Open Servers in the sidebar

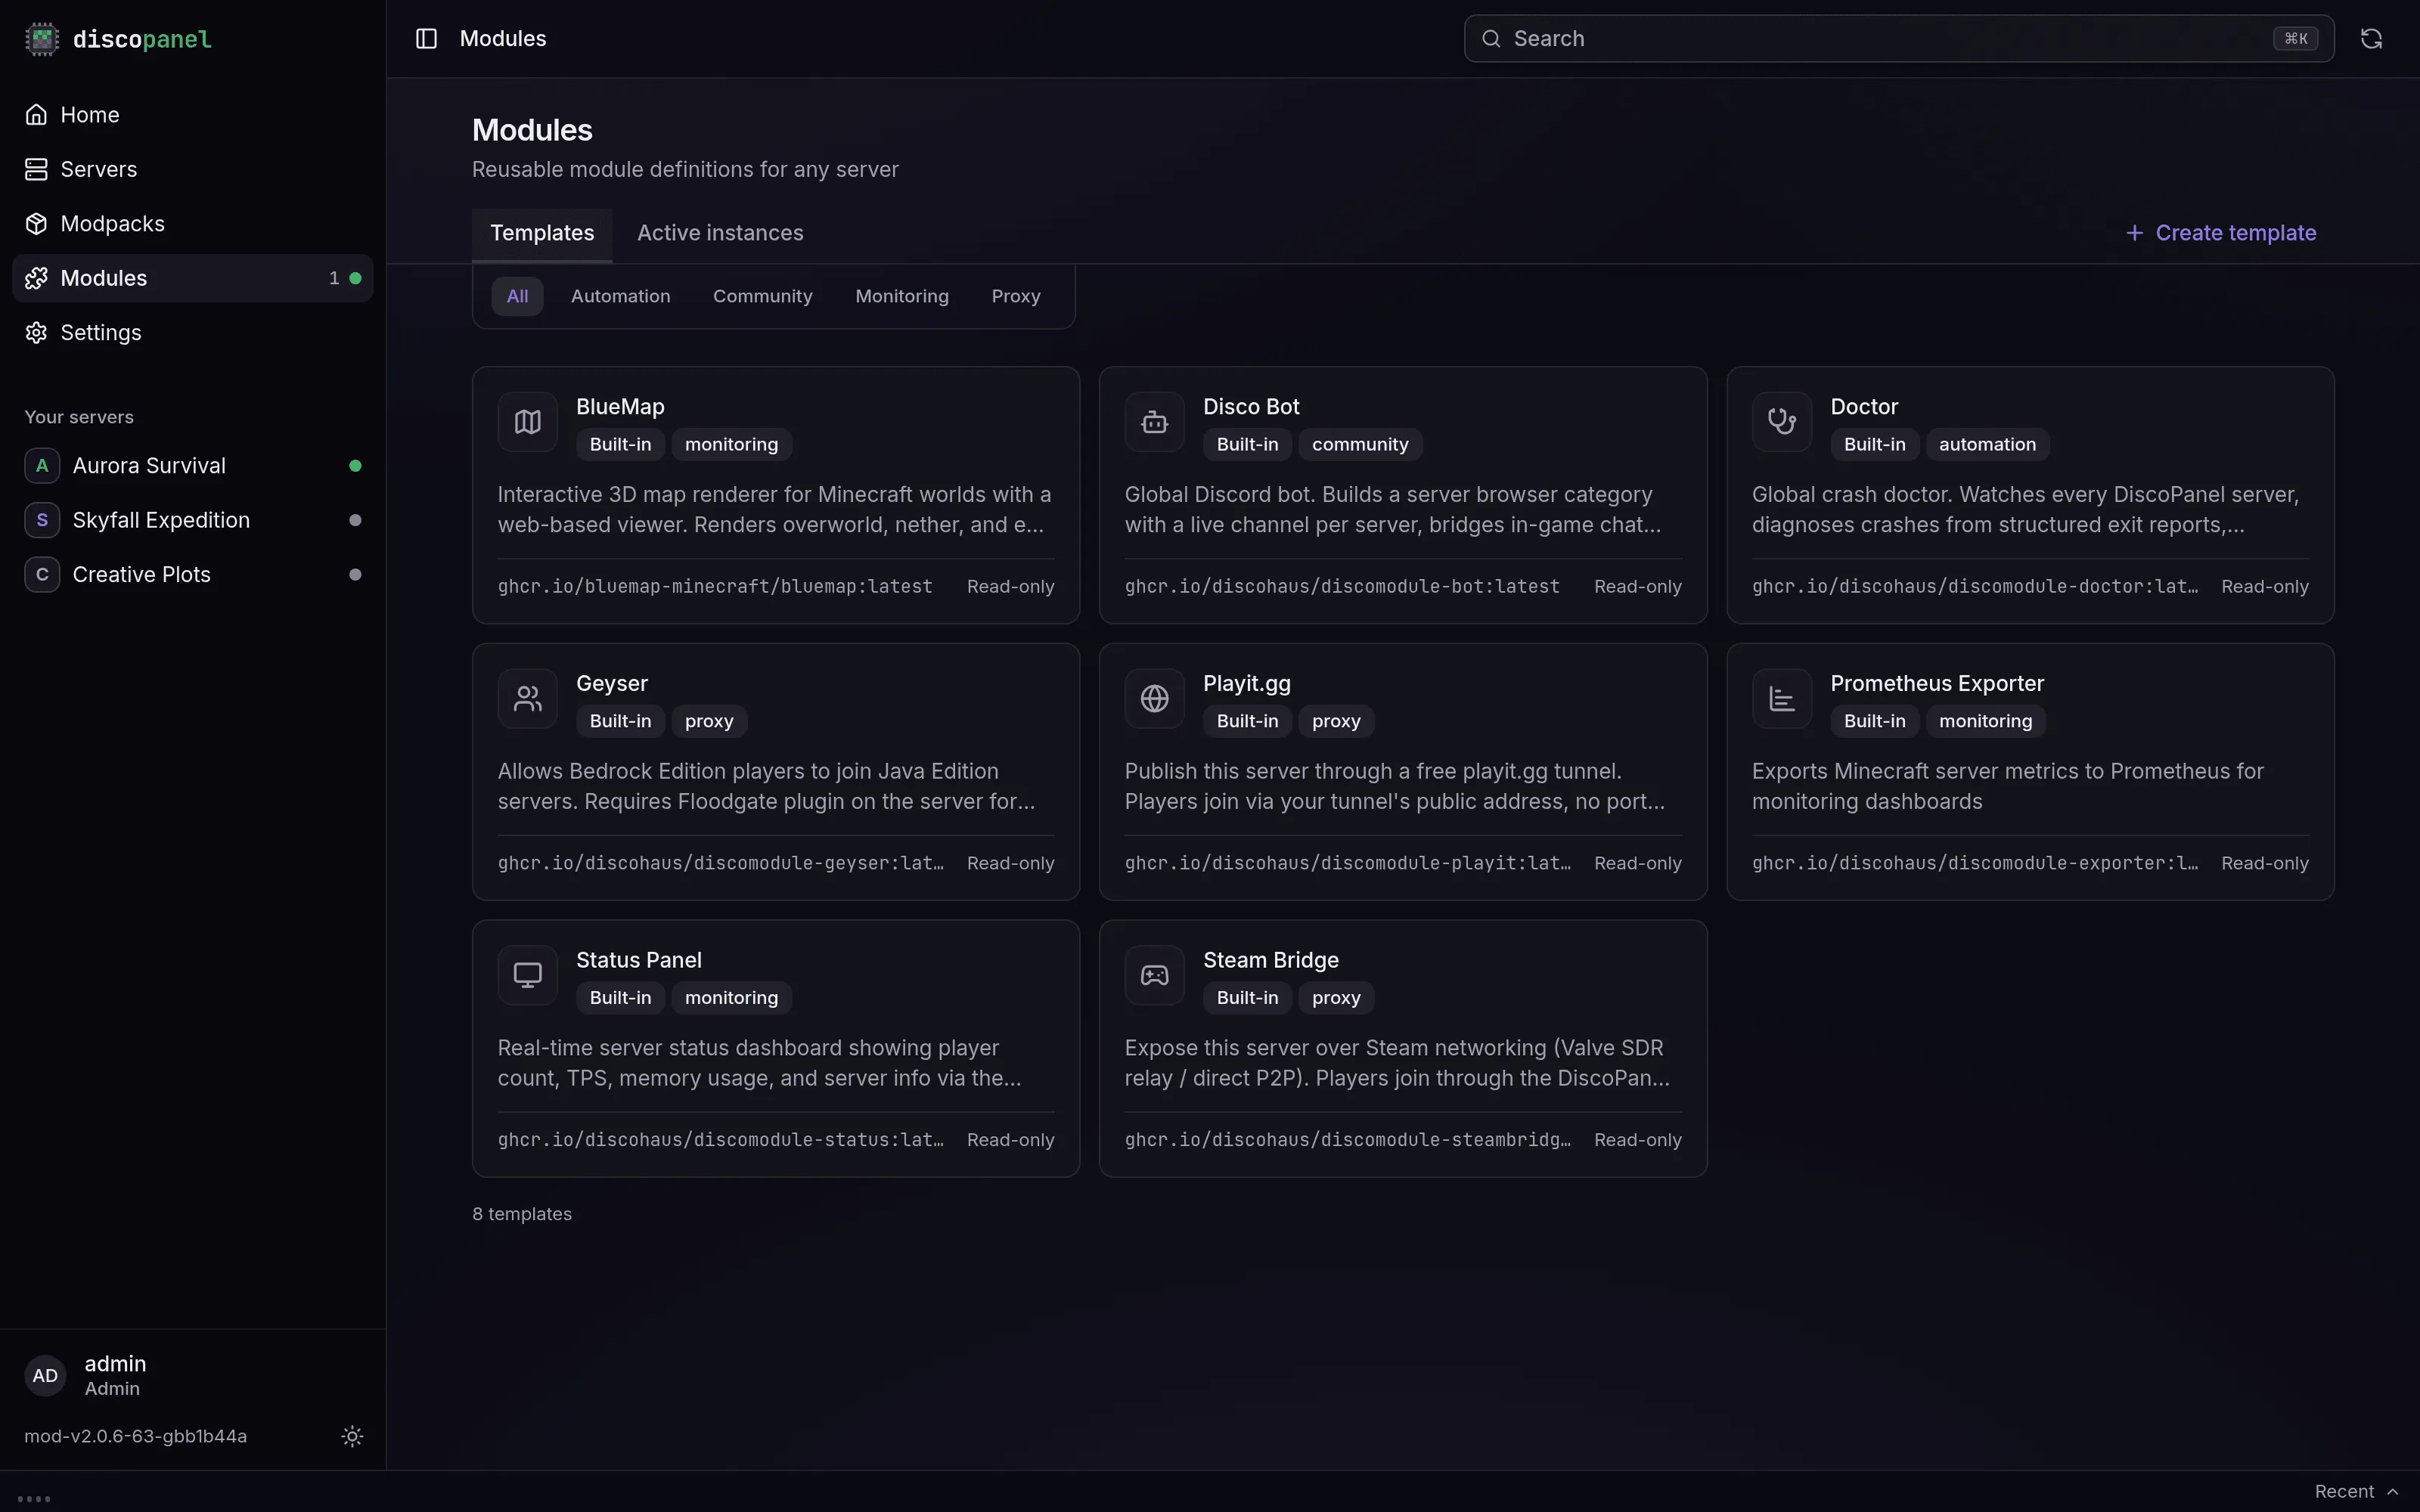click(x=192, y=169)
